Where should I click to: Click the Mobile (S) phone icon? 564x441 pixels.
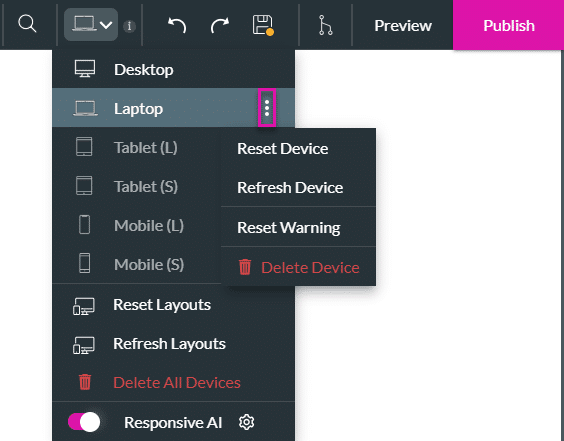[x=85, y=263]
